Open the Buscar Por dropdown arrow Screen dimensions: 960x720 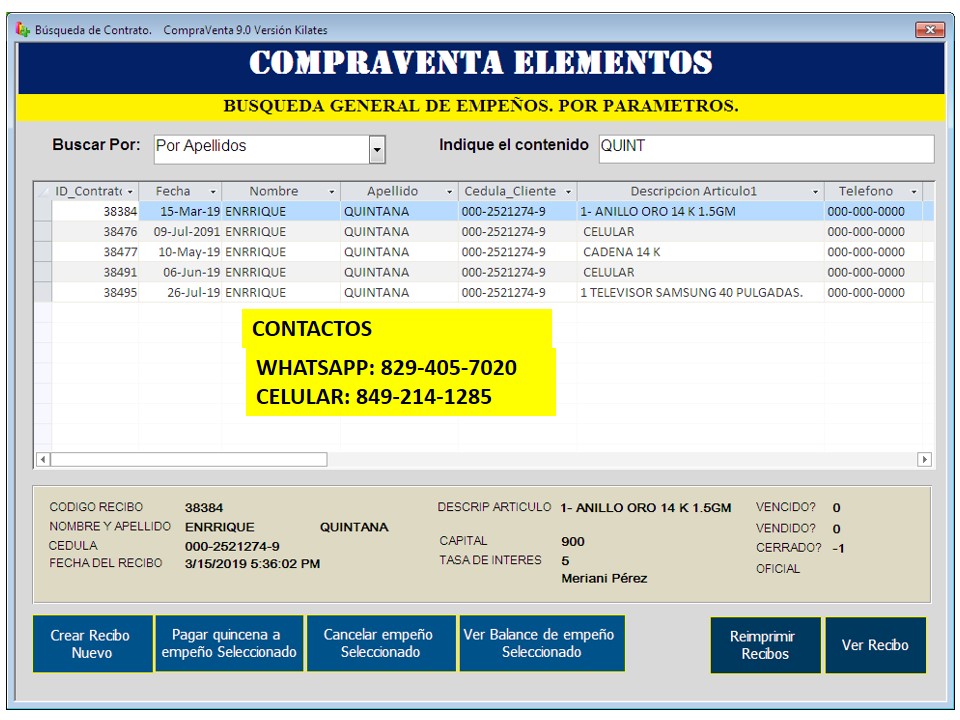pyautogui.click(x=377, y=149)
